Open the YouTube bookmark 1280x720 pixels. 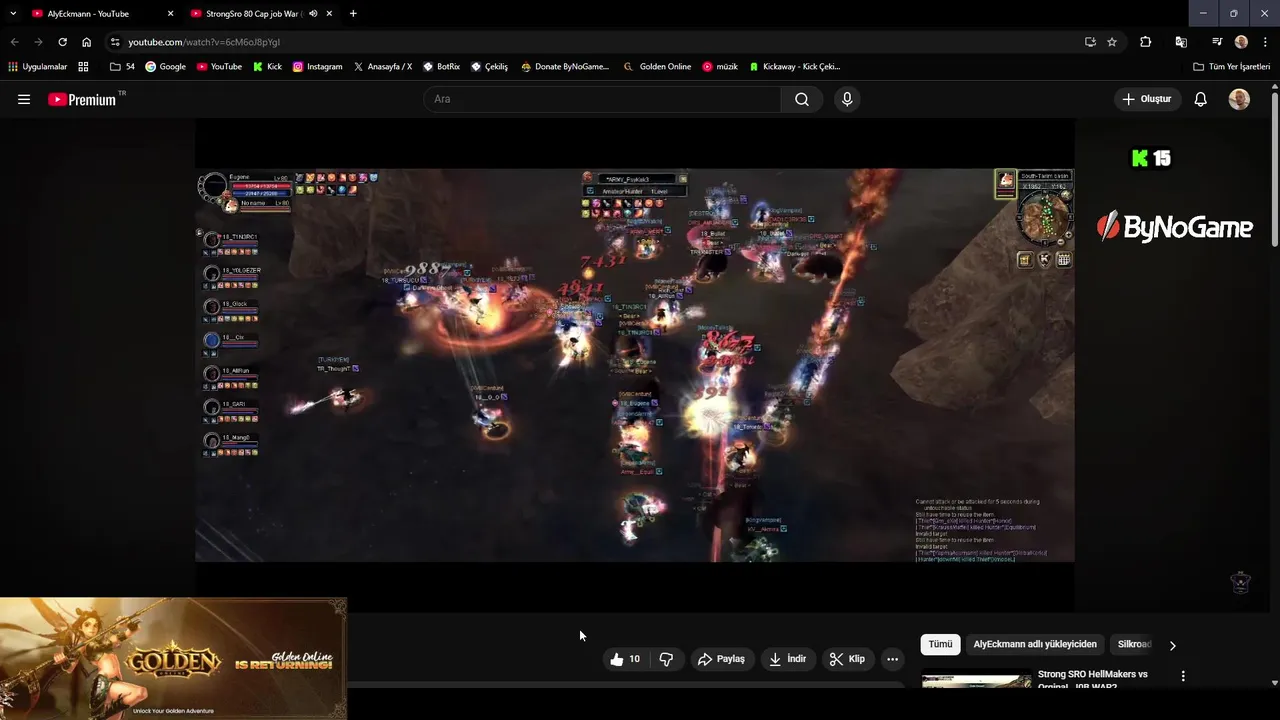pos(219,67)
